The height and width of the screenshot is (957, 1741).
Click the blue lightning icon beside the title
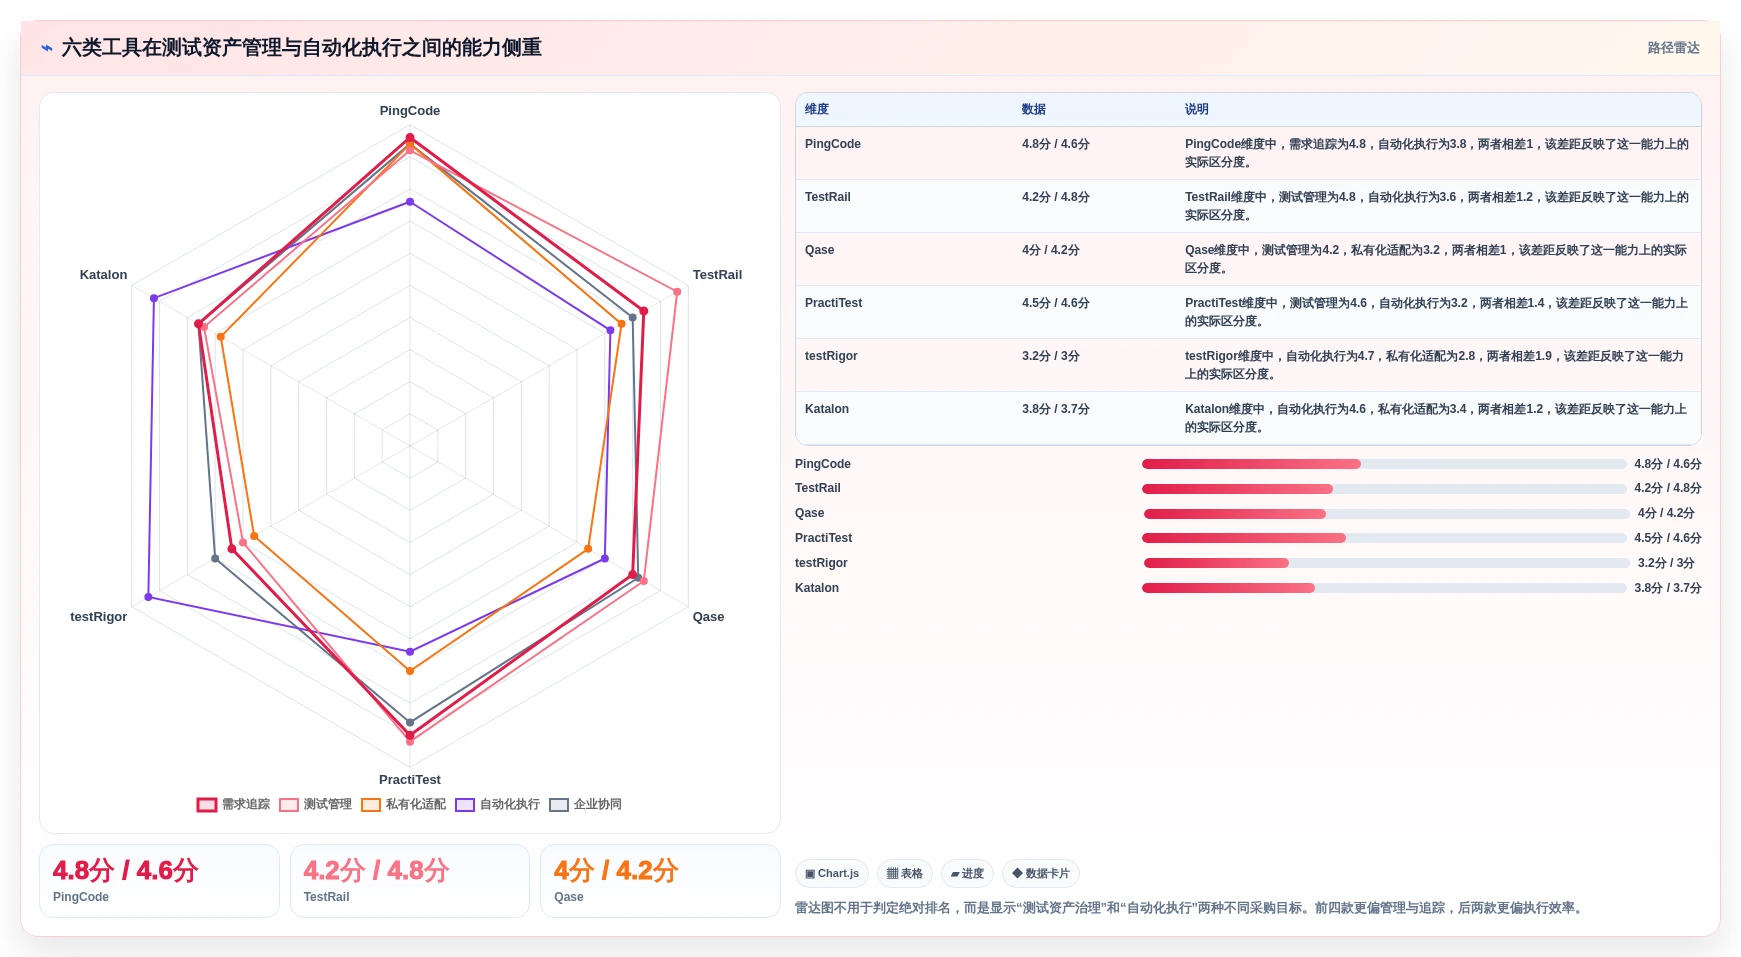[x=47, y=48]
